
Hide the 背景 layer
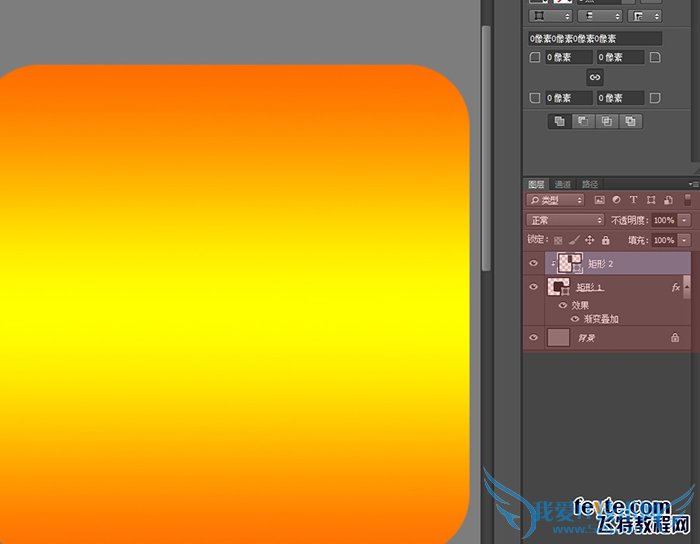coord(533,337)
